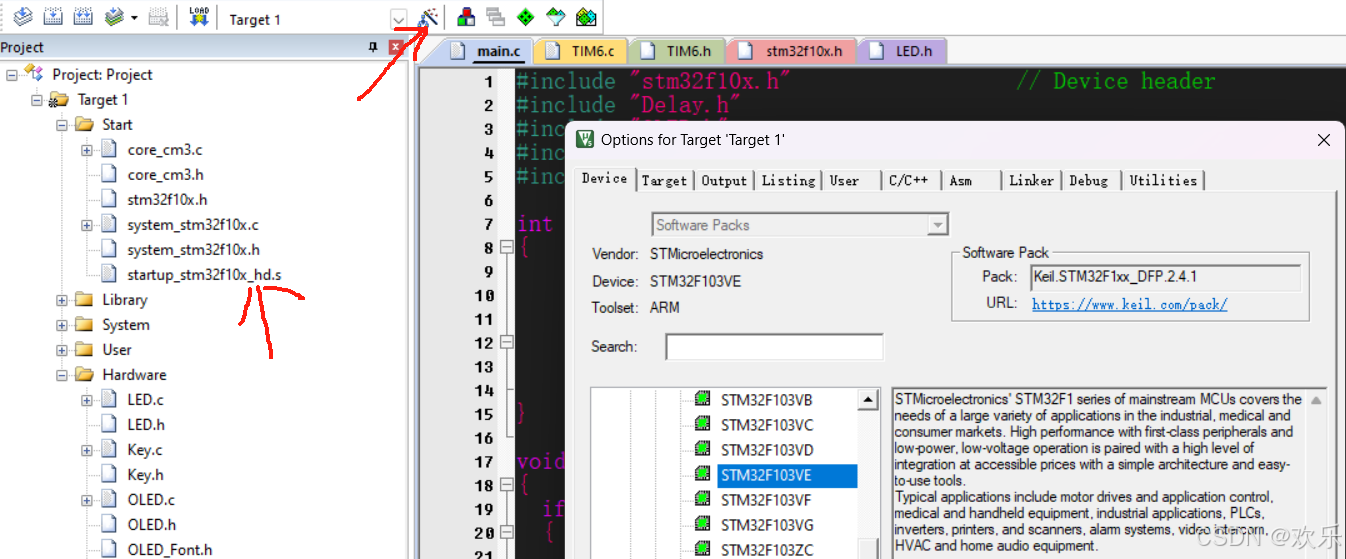Expand the OLED.c file node

87,499
